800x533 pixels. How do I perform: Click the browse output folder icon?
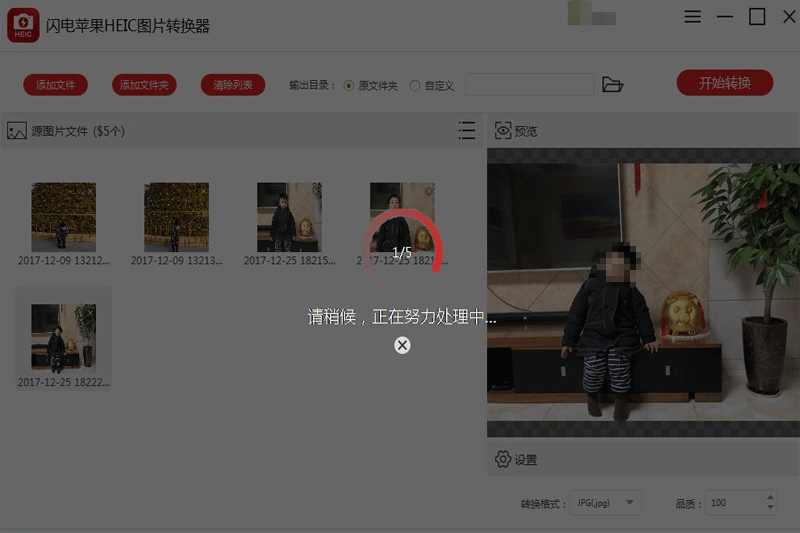[x=613, y=85]
